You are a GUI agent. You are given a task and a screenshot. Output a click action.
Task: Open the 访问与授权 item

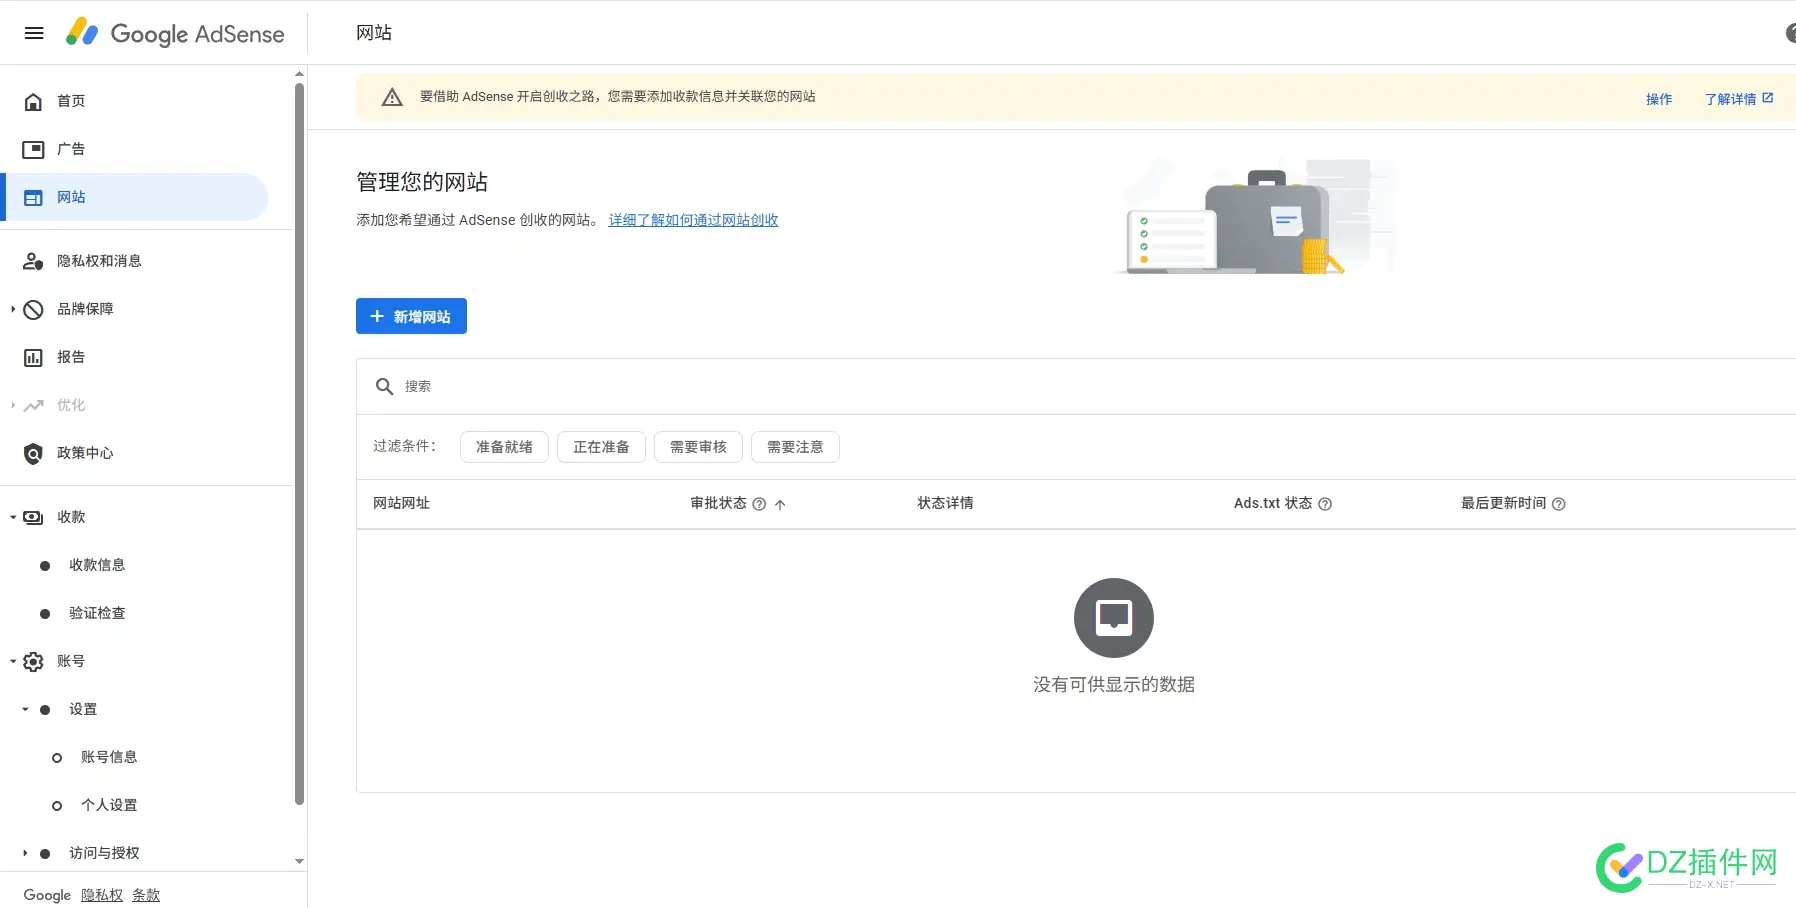point(104,853)
